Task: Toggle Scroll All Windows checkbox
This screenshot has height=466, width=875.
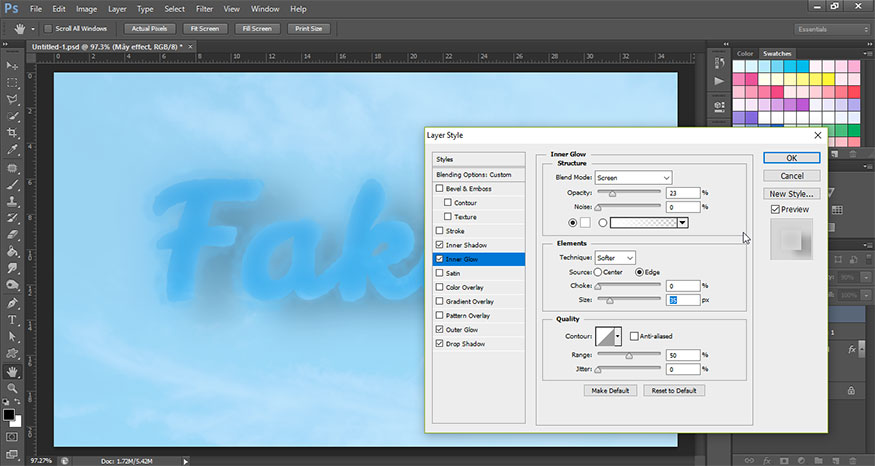Action: 48,28
